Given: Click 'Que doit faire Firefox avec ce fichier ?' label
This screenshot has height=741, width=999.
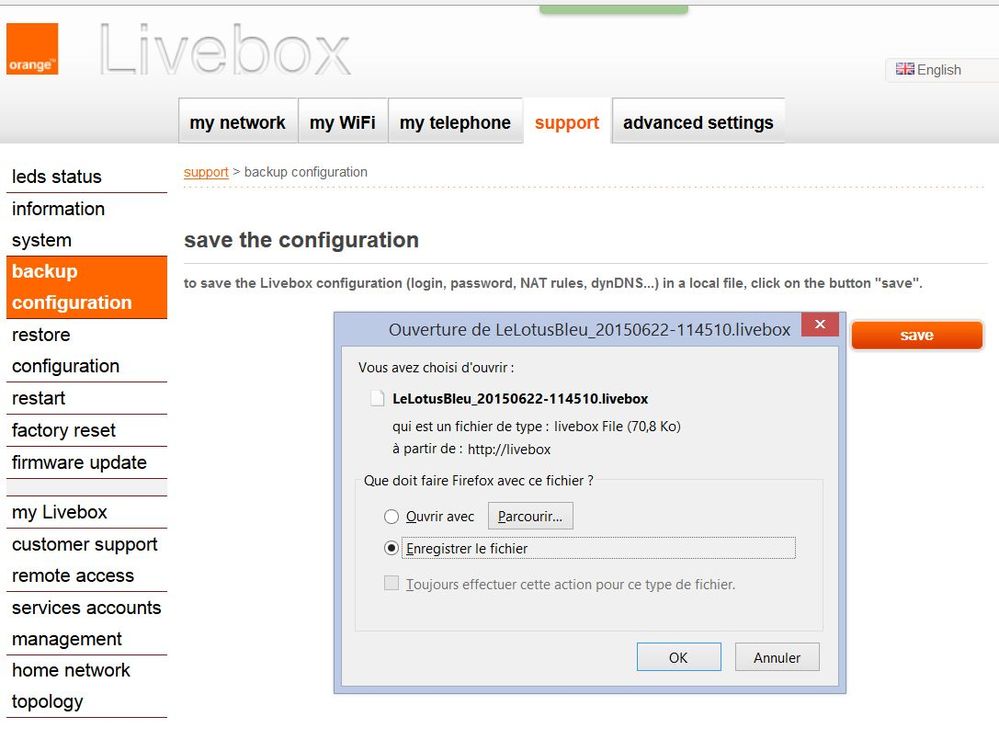Looking at the screenshot, I should [x=478, y=480].
